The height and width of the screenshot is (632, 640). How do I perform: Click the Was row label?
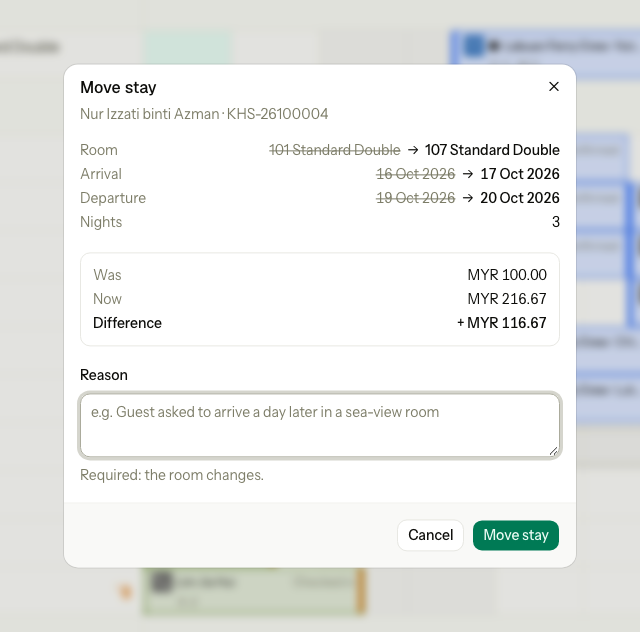(107, 275)
